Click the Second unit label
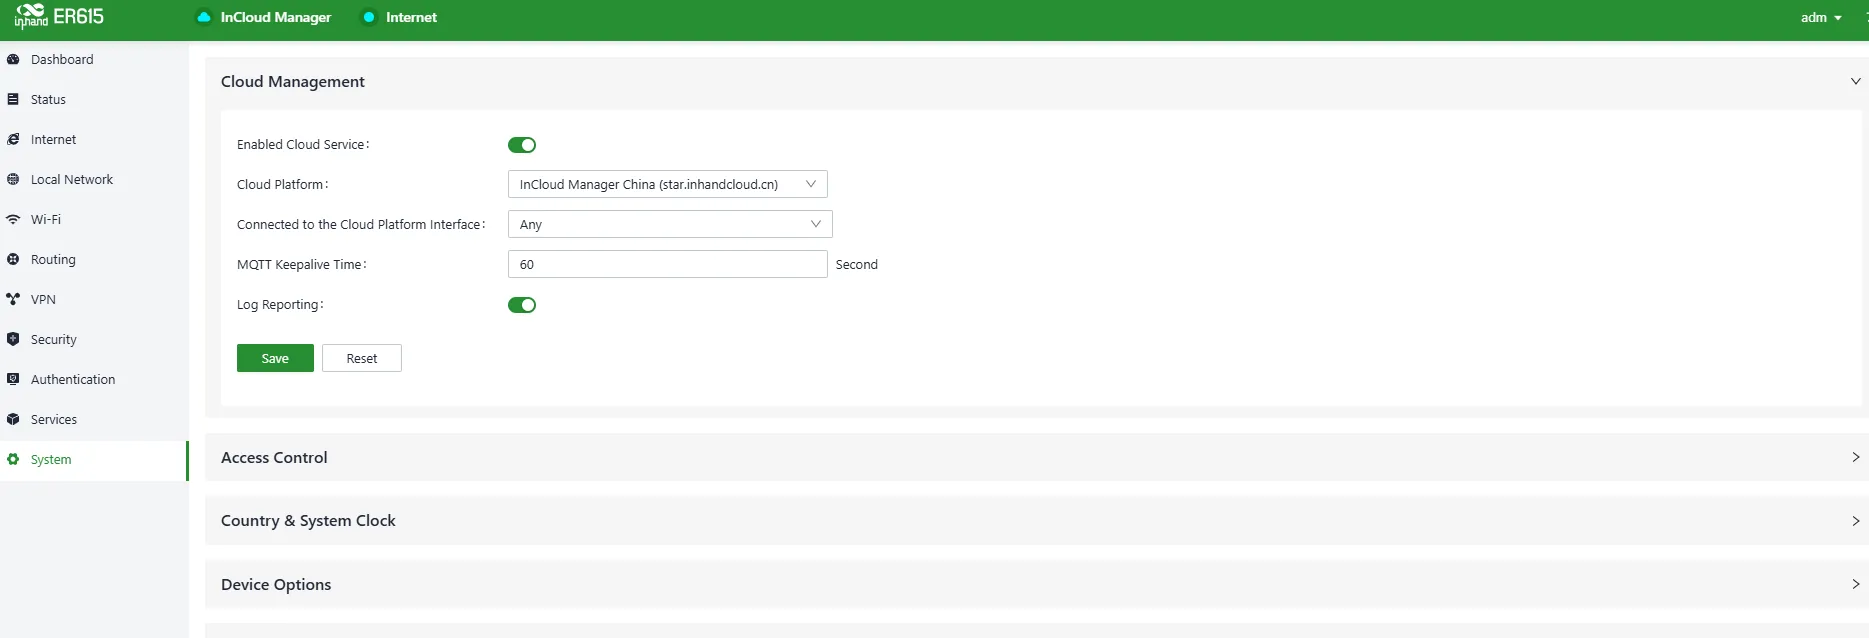Screen dimensions: 1869x638 (x=857, y=264)
